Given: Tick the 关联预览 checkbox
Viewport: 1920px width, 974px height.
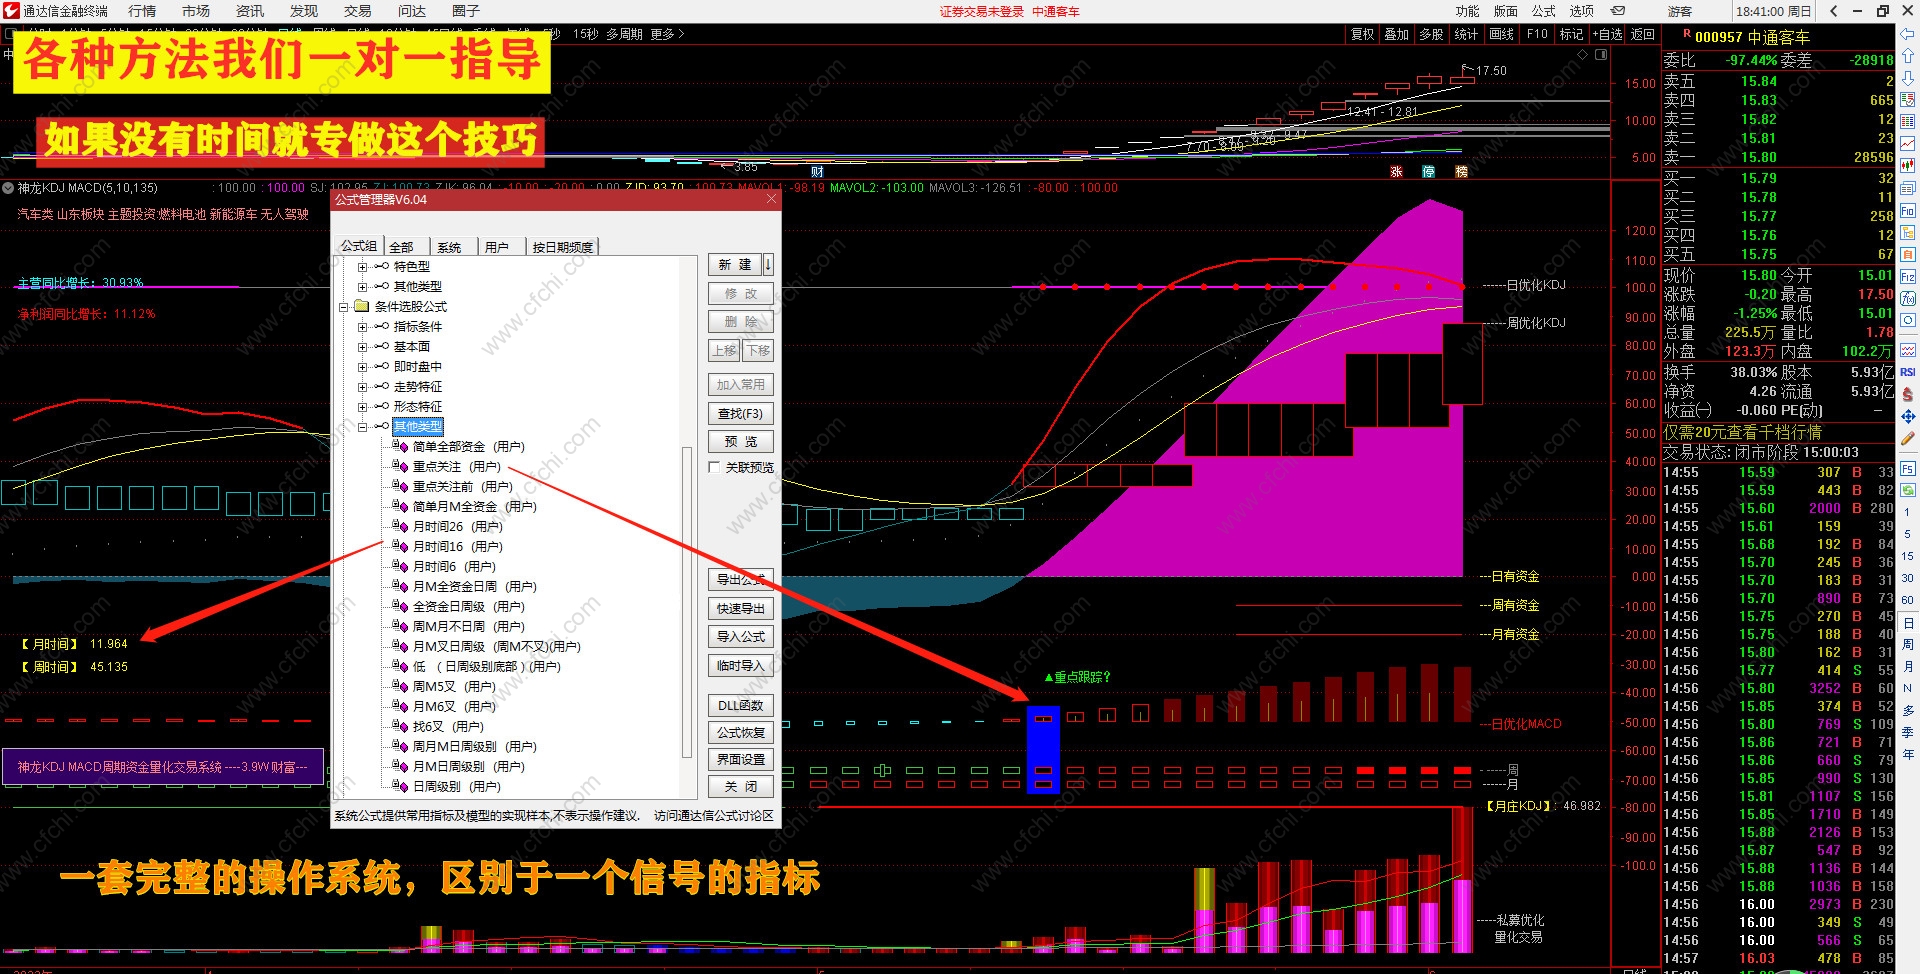Looking at the screenshot, I should [x=714, y=467].
